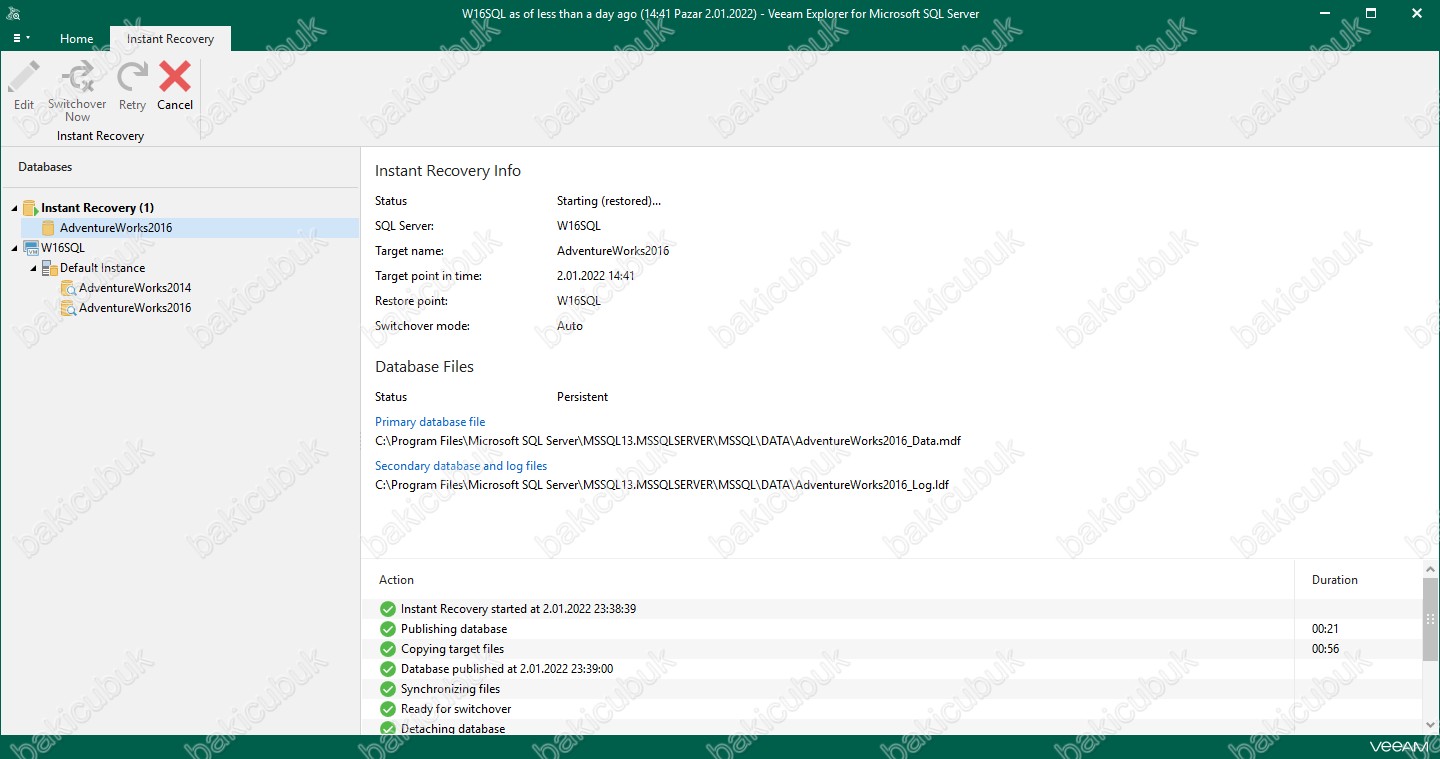Click the Edit pencil icon

[x=24, y=77]
